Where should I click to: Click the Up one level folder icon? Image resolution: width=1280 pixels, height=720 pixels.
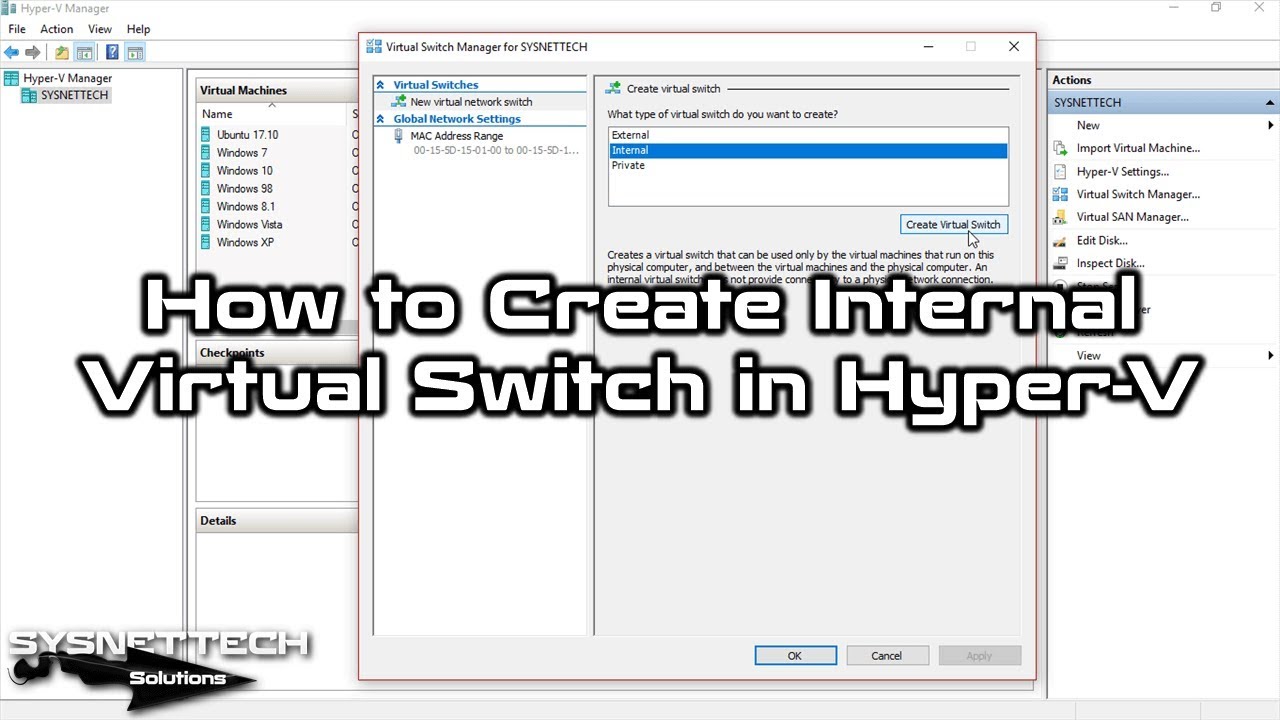(62, 52)
